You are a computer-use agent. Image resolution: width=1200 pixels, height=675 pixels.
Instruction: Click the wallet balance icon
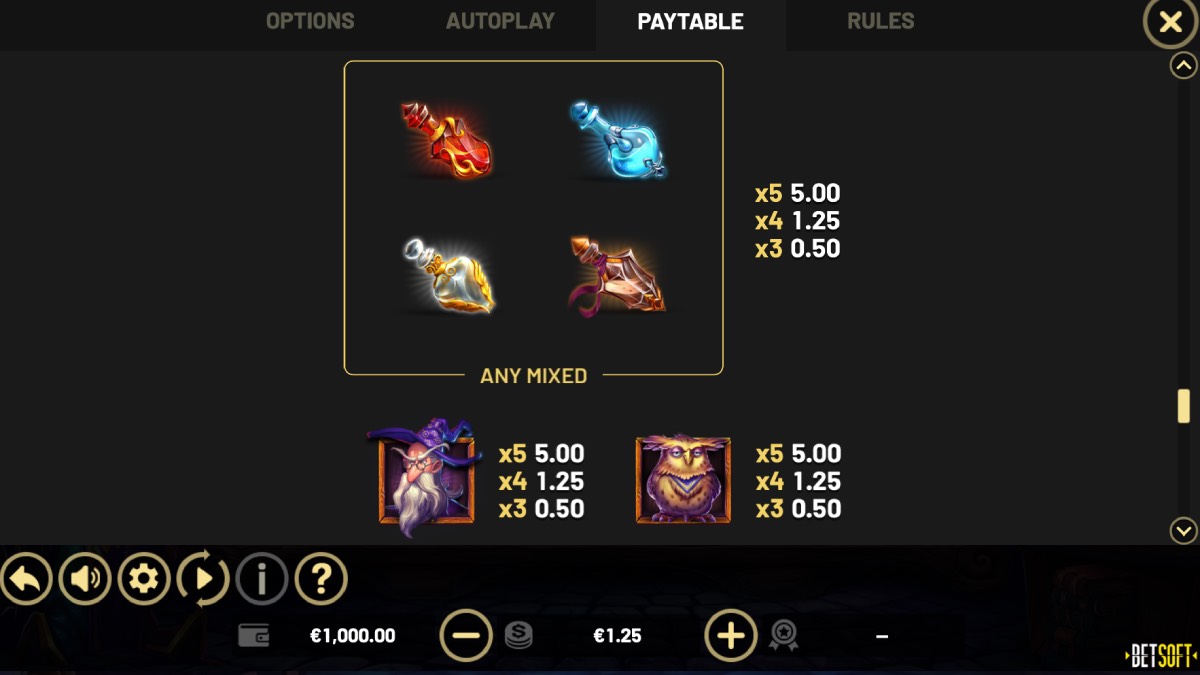tap(254, 635)
